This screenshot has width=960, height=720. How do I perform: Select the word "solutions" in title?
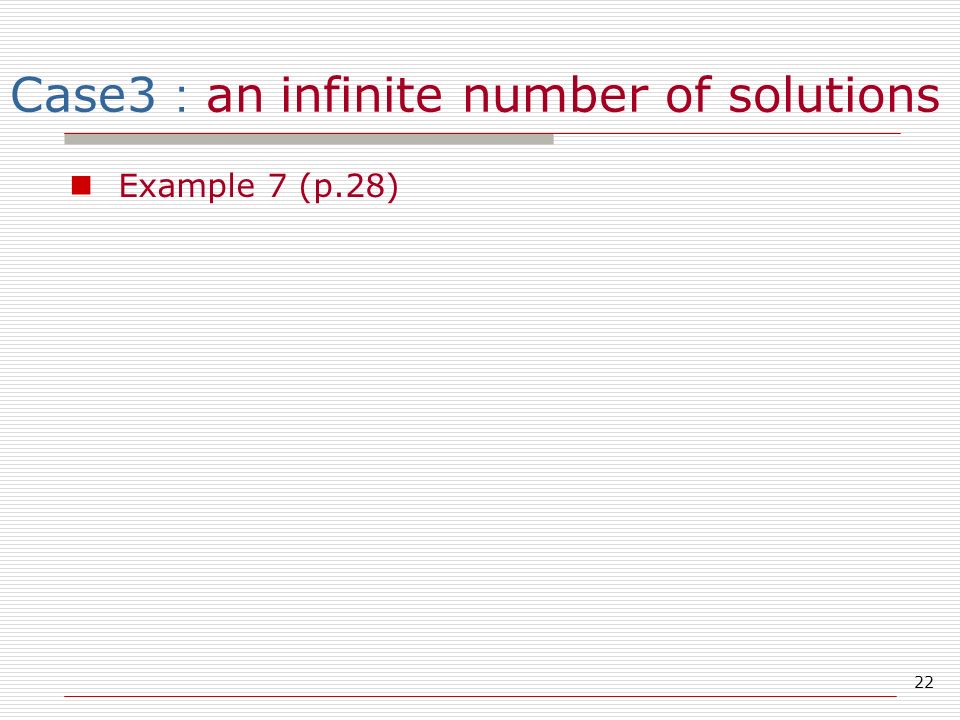pos(834,95)
